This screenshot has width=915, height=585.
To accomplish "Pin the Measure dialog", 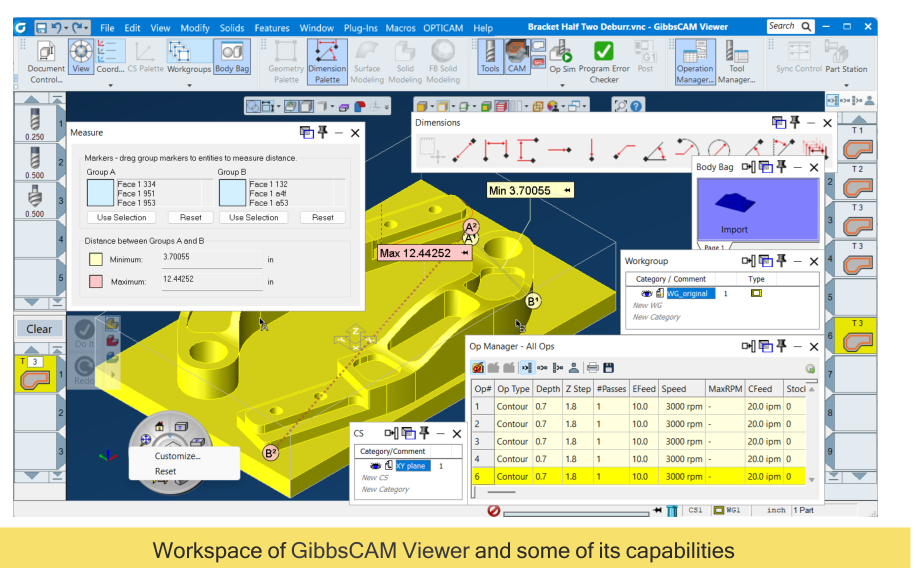I will click(x=323, y=132).
